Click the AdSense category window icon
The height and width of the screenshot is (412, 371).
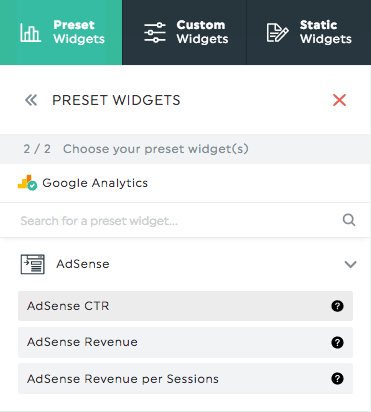(x=33, y=264)
